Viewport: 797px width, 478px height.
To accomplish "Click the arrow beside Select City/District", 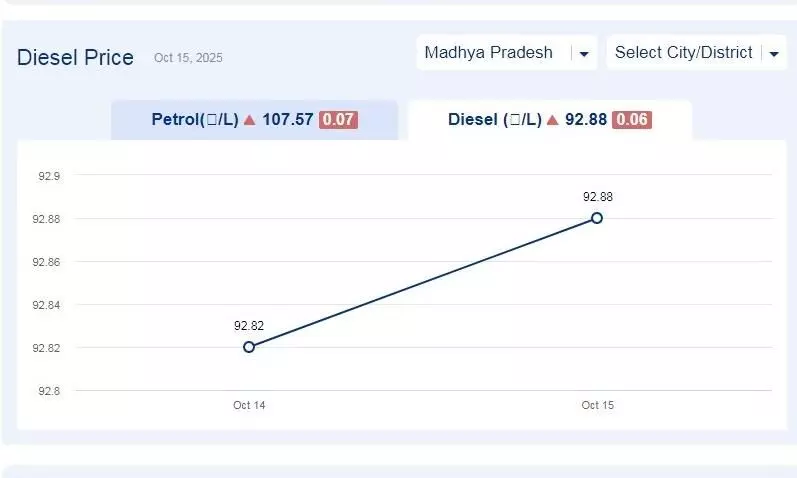I will [x=774, y=53].
